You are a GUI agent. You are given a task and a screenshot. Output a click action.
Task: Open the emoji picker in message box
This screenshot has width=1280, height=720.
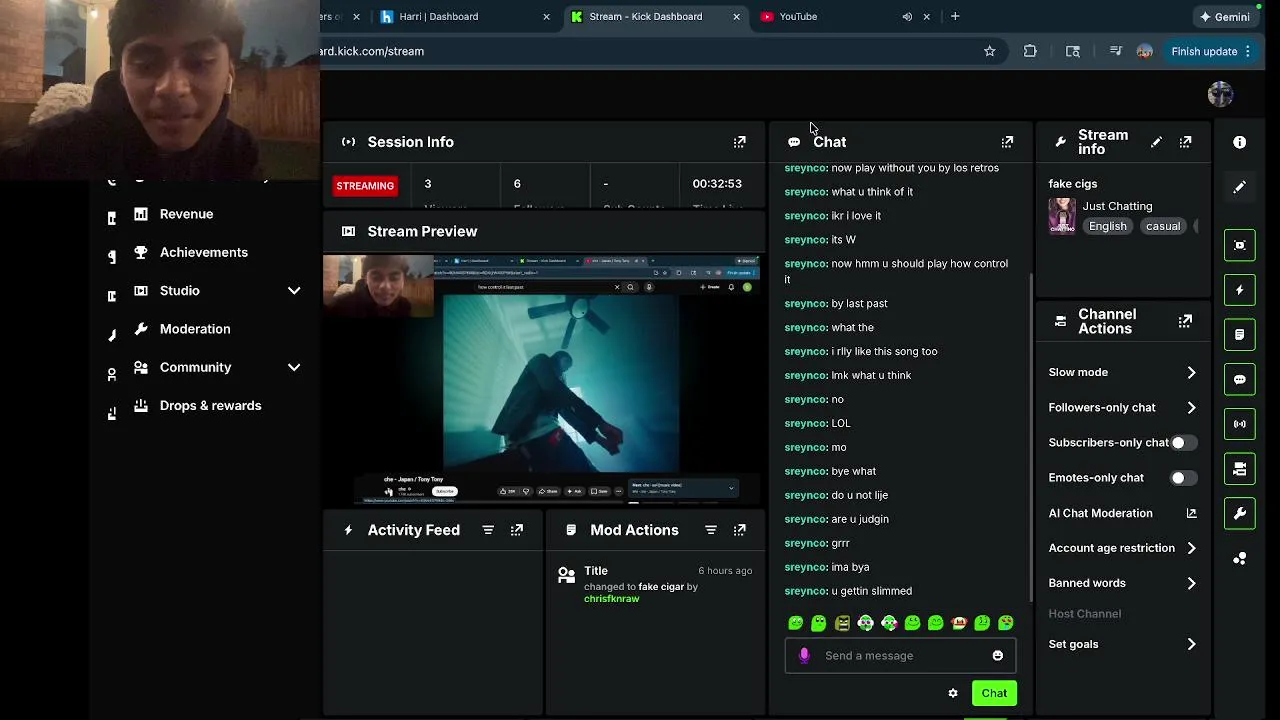pos(997,656)
